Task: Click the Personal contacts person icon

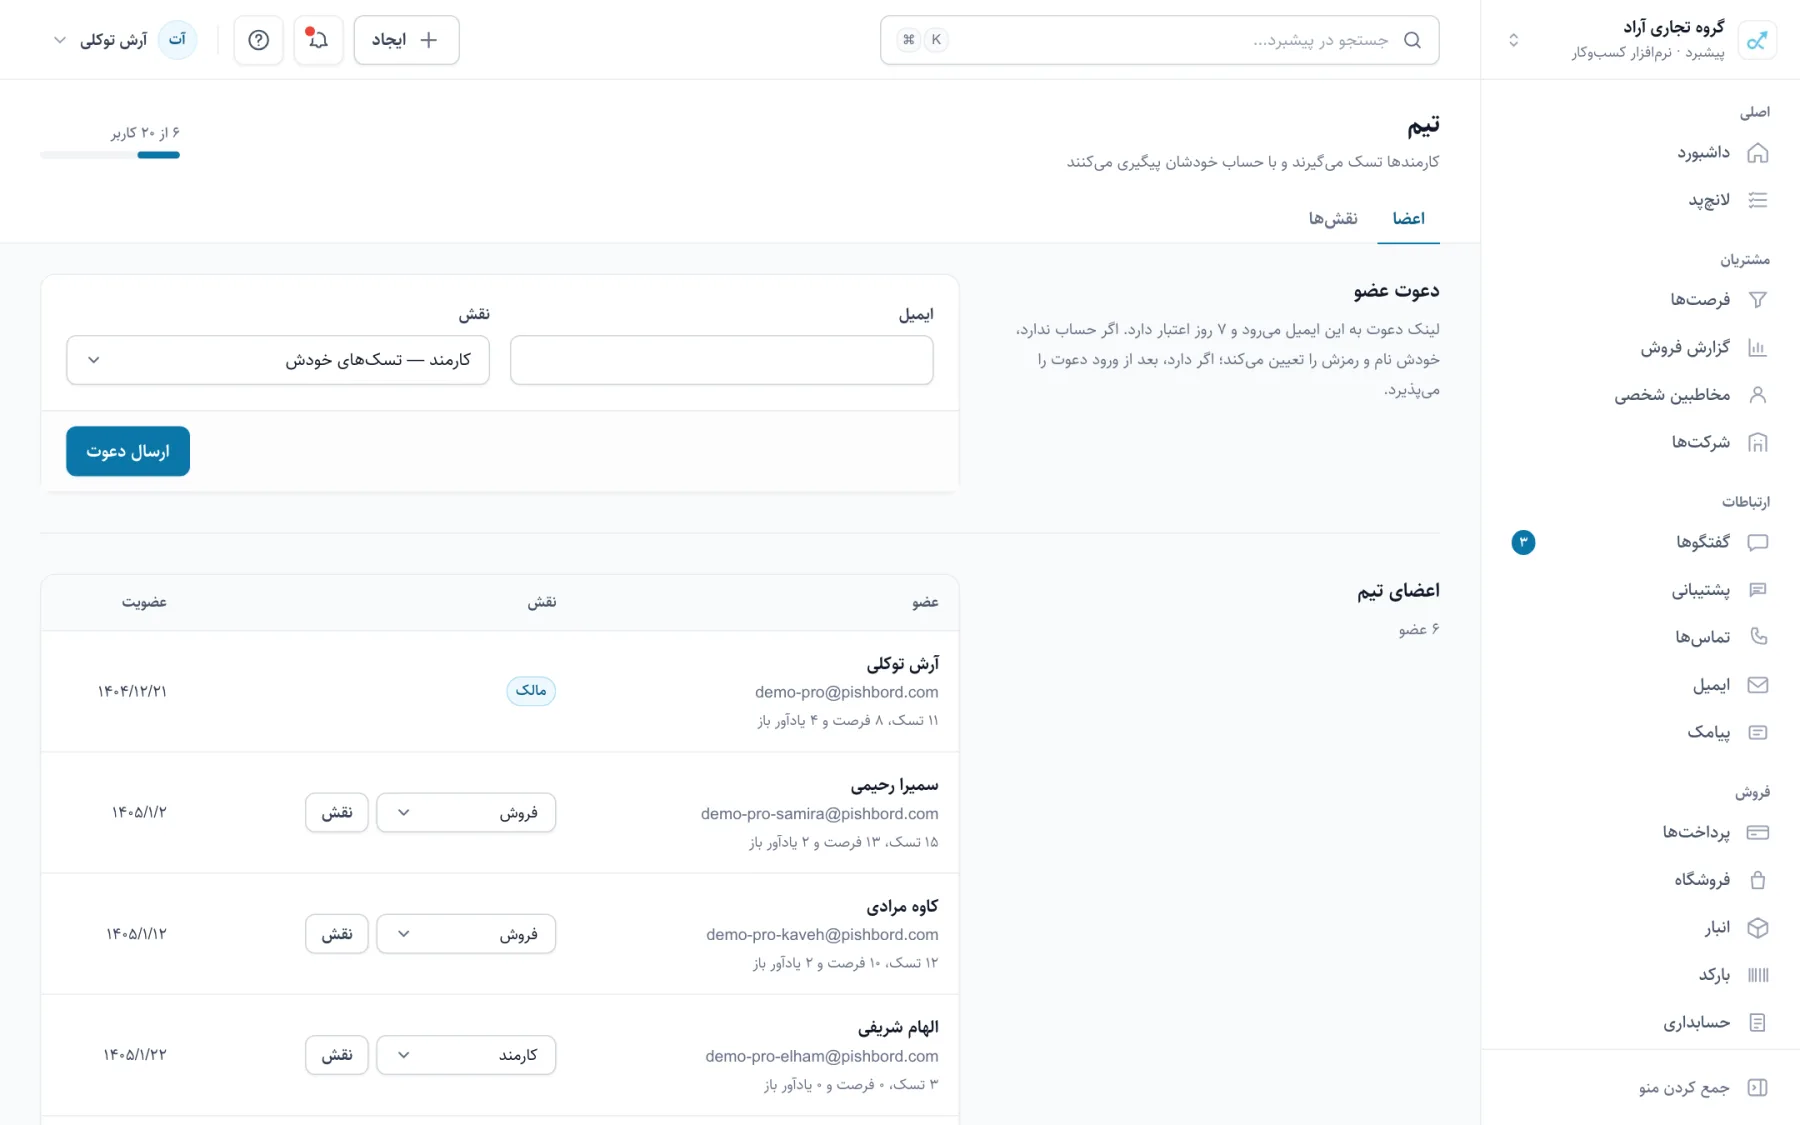Action: (1757, 395)
